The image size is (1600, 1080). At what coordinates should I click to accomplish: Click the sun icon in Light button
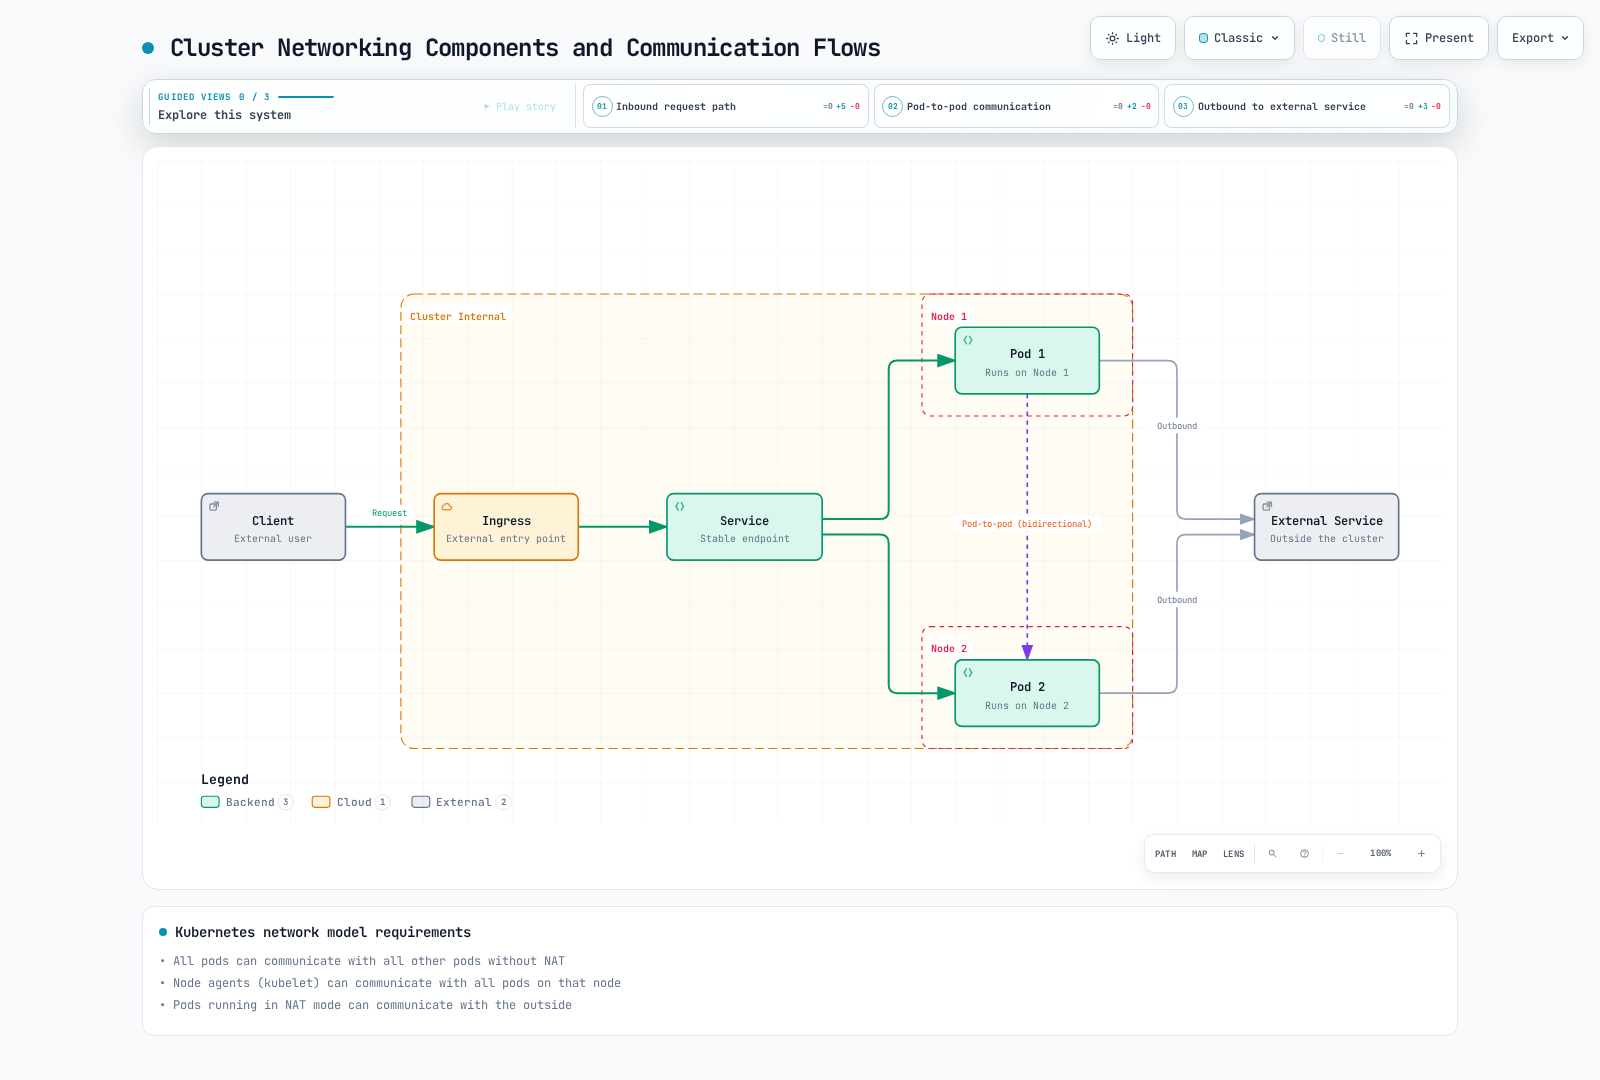point(1112,38)
